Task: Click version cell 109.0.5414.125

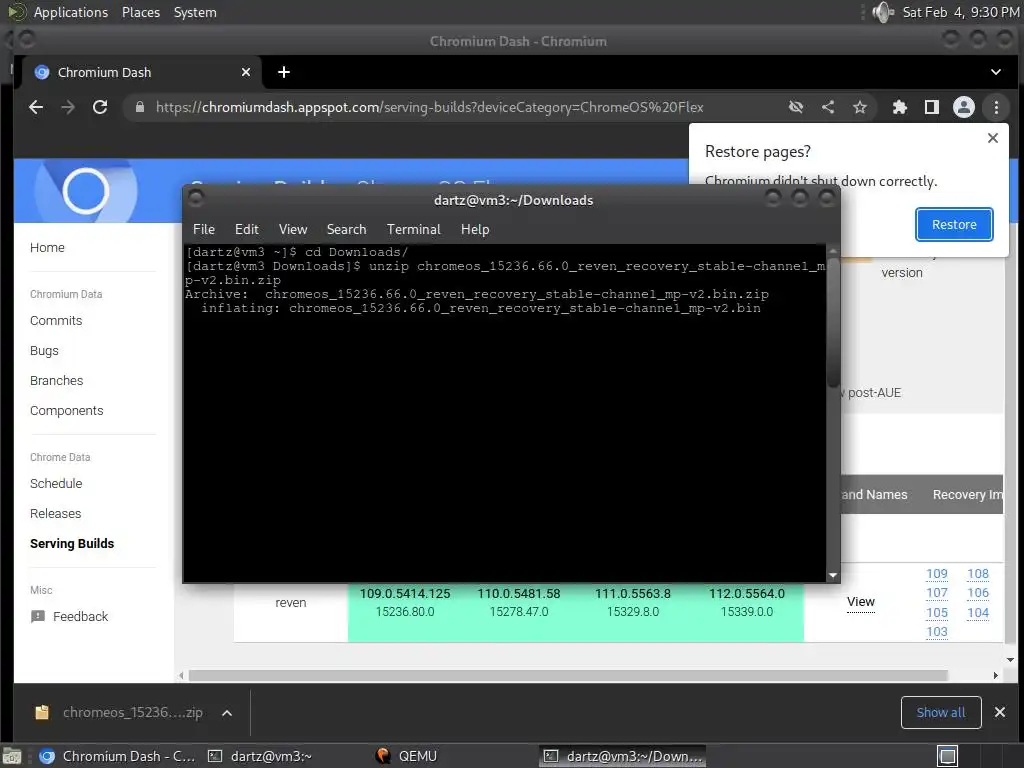Action: (405, 594)
